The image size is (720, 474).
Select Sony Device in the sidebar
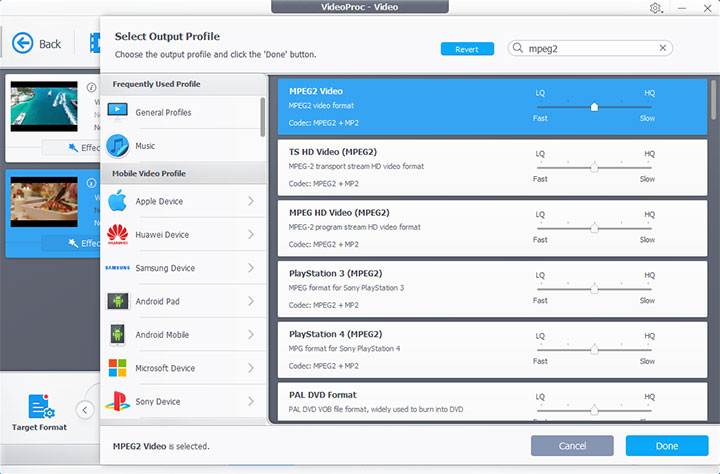coord(183,401)
